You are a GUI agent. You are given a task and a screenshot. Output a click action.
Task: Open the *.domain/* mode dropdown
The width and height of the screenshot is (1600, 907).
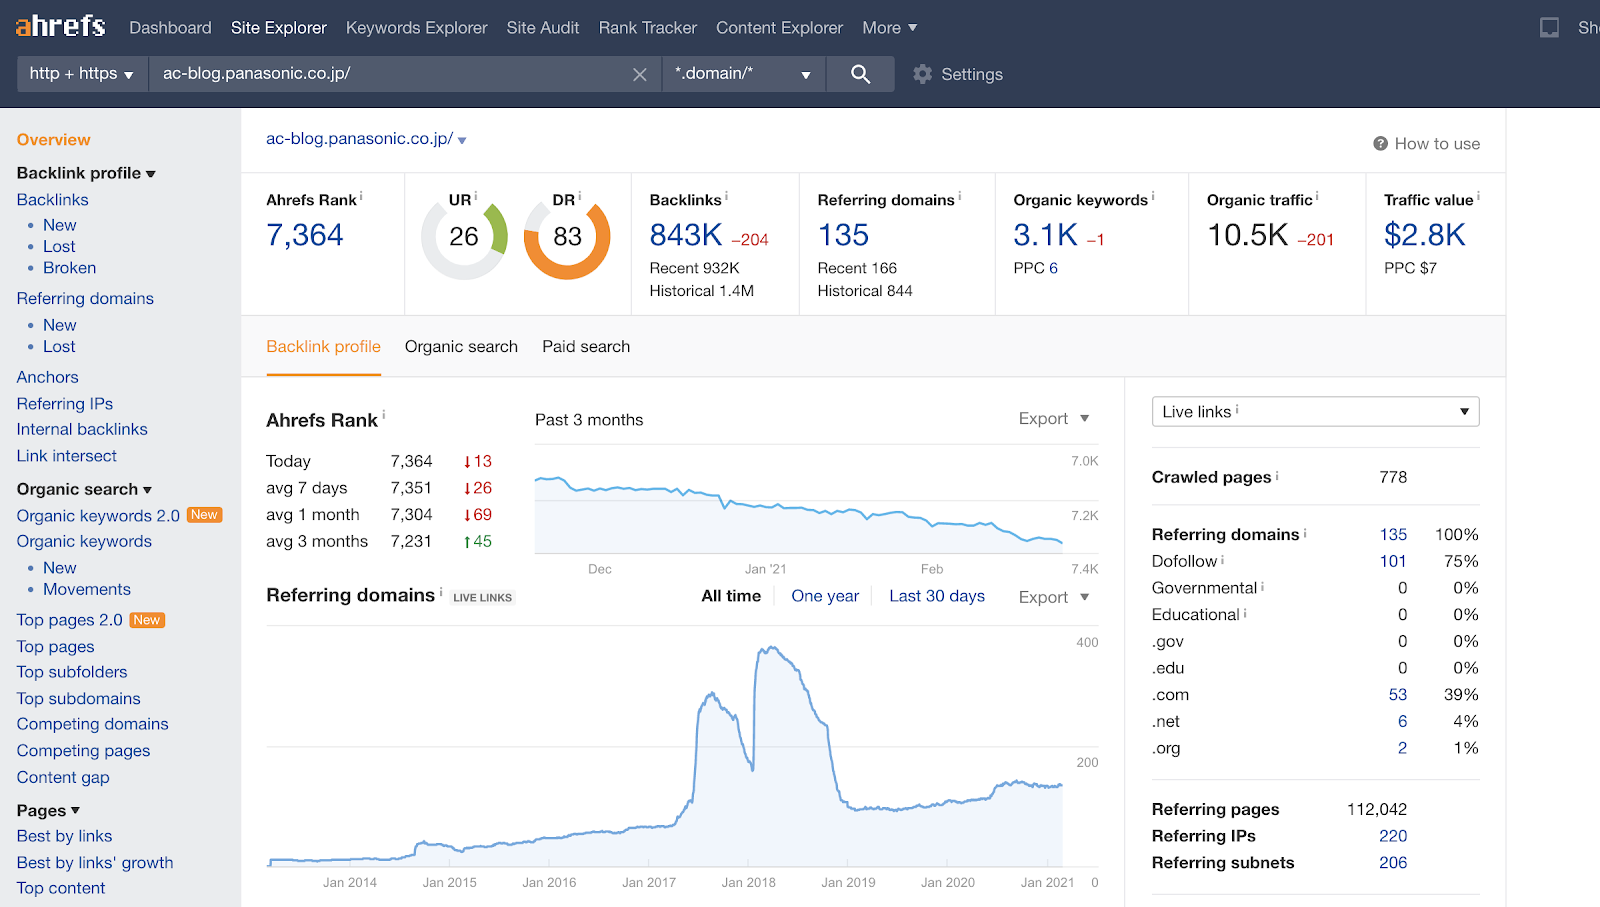[x=743, y=74]
